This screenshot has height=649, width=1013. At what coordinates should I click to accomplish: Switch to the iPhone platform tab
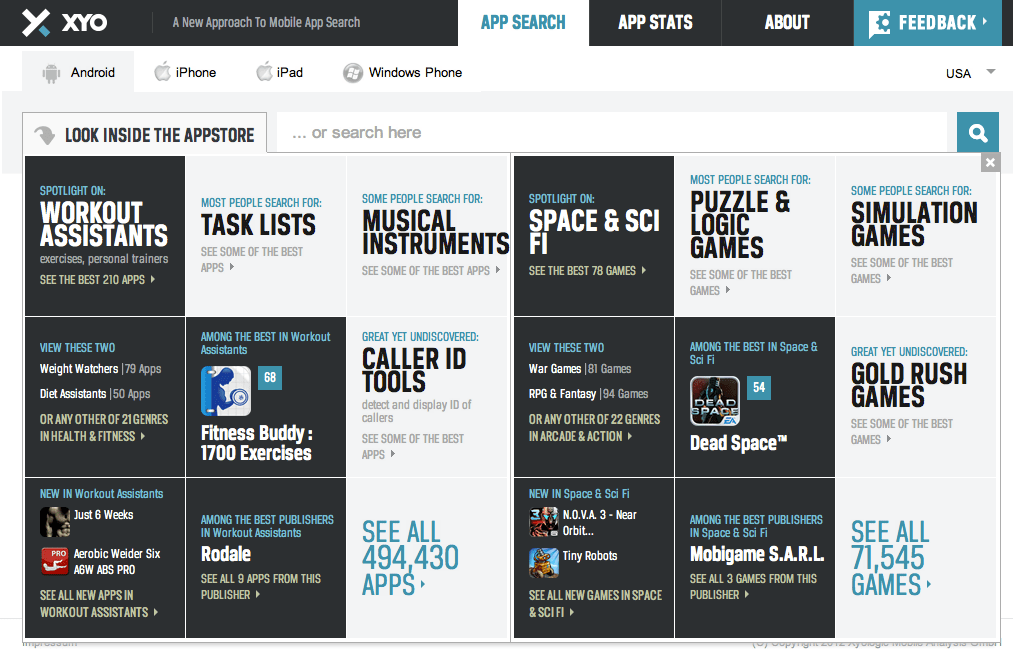[x=185, y=72]
